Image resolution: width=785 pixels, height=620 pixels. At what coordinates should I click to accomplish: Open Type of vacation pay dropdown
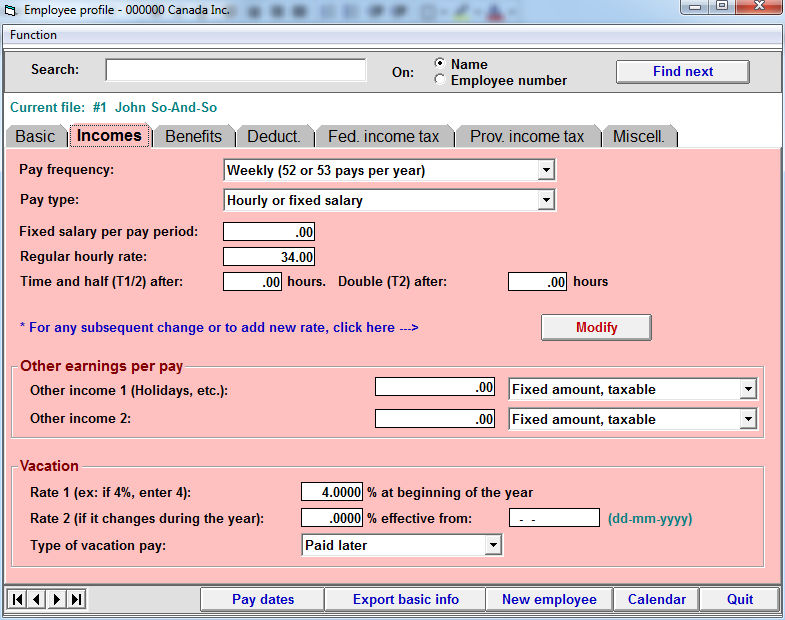click(x=492, y=545)
